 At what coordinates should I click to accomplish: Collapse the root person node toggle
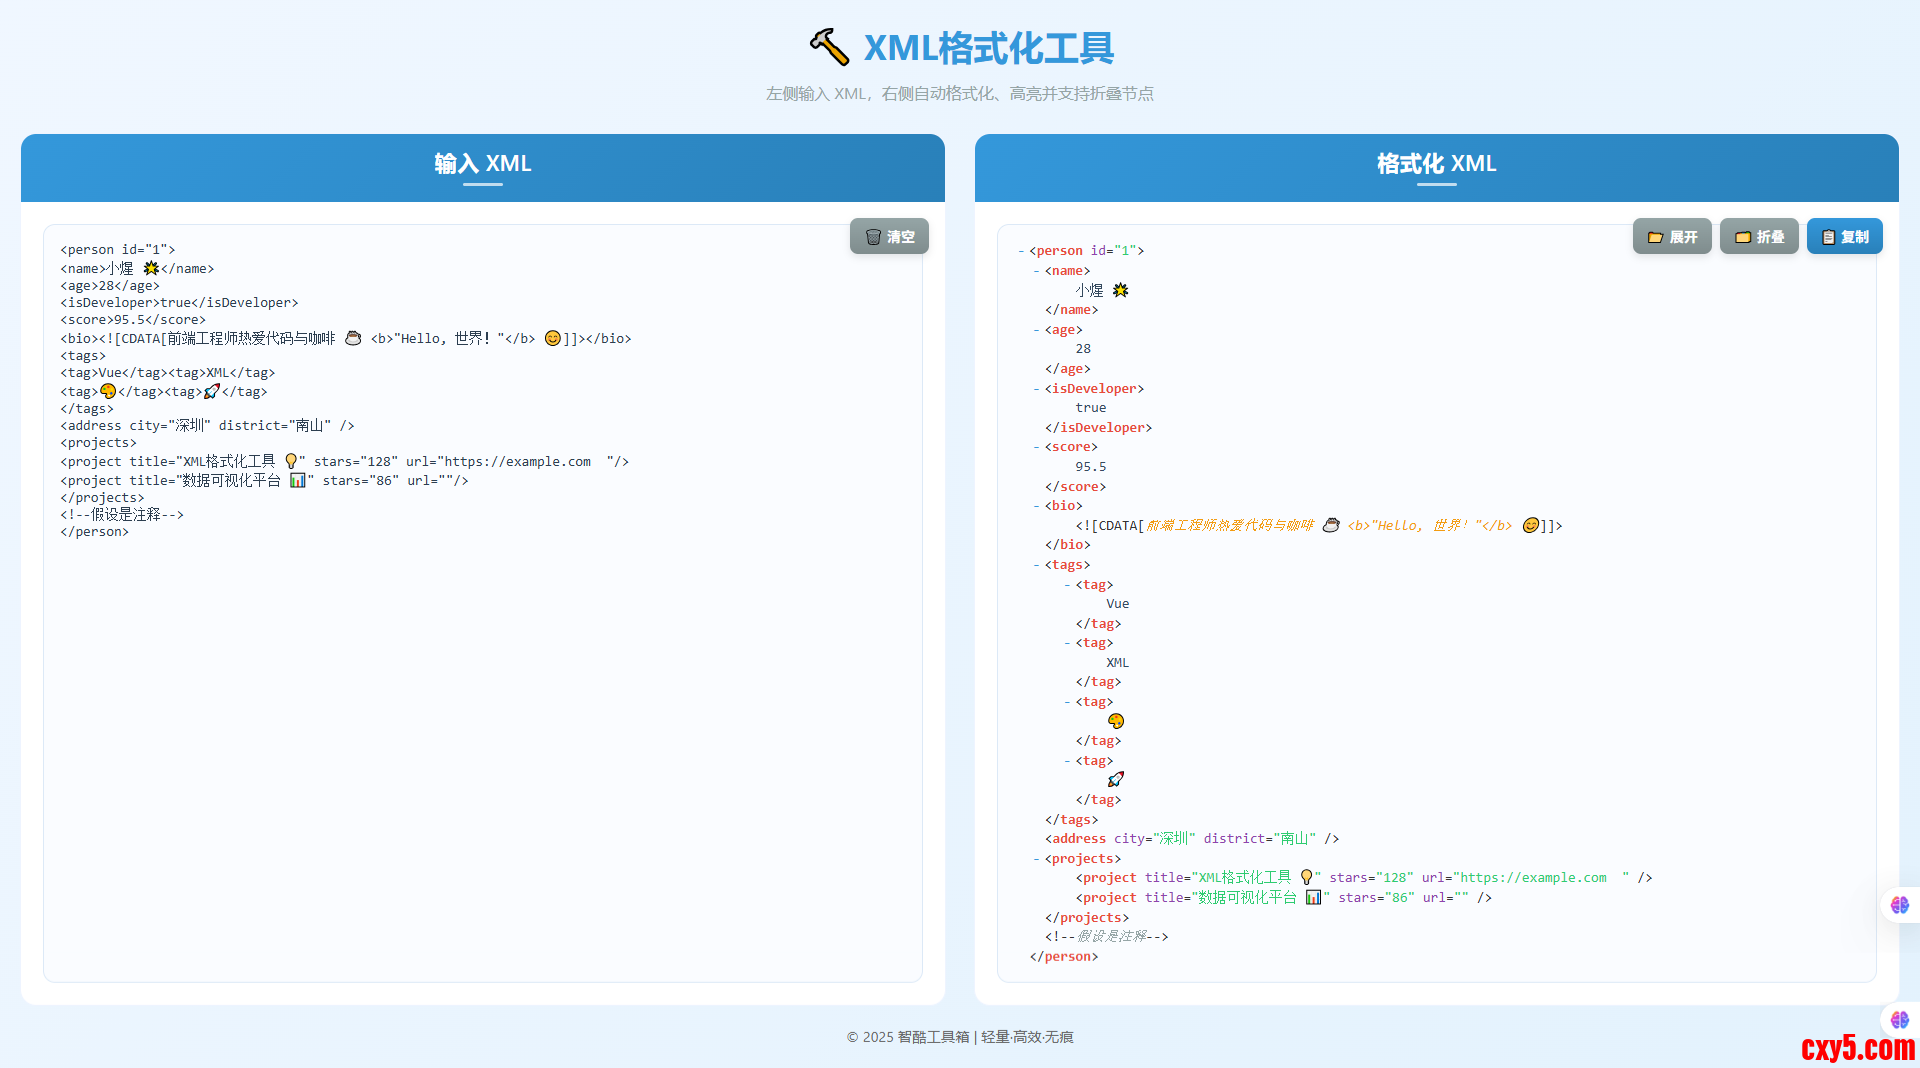(1021, 251)
